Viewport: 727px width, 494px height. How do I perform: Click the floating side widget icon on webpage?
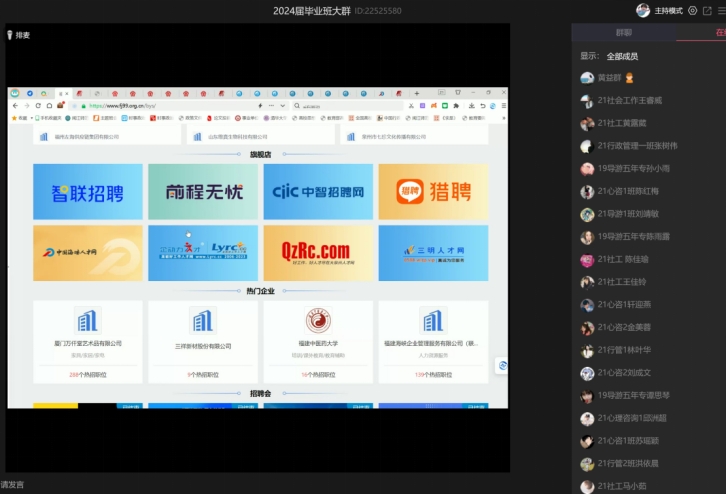tap(502, 366)
